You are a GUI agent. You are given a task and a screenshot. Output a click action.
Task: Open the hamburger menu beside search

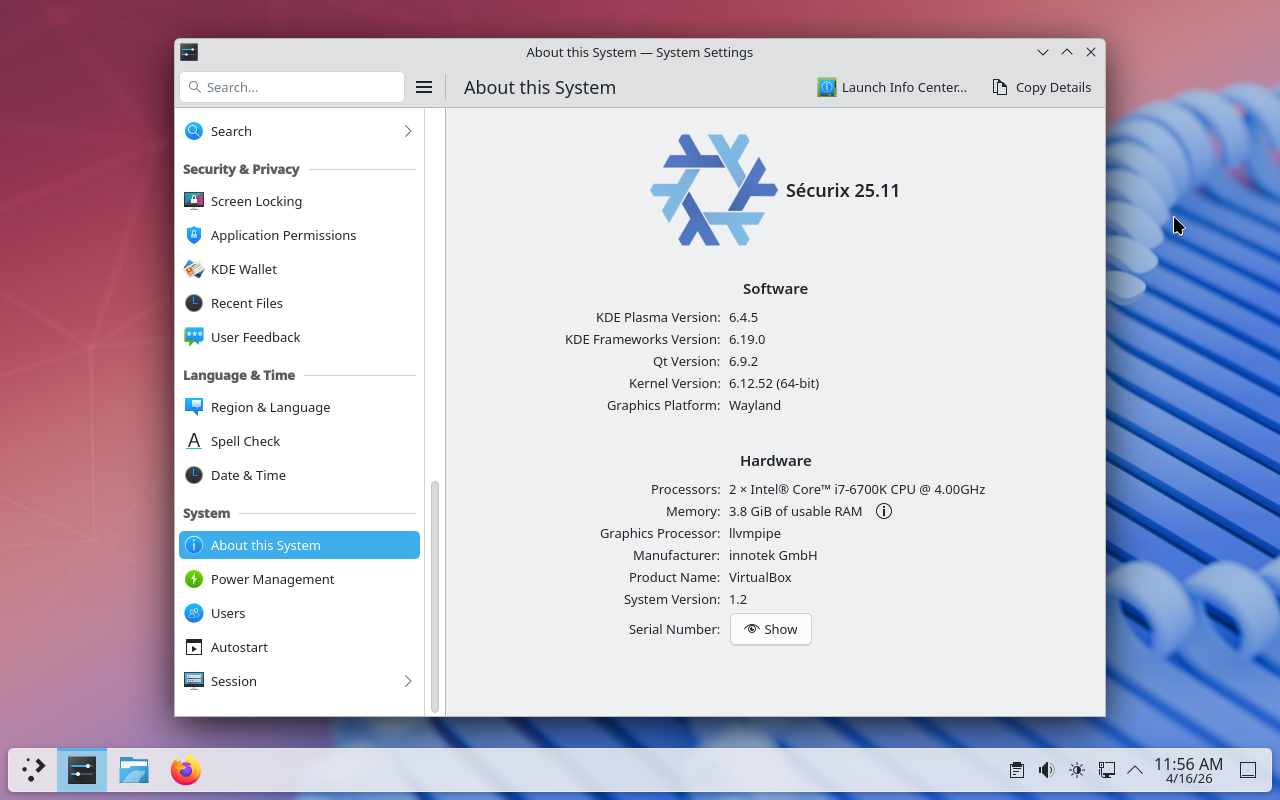point(424,87)
